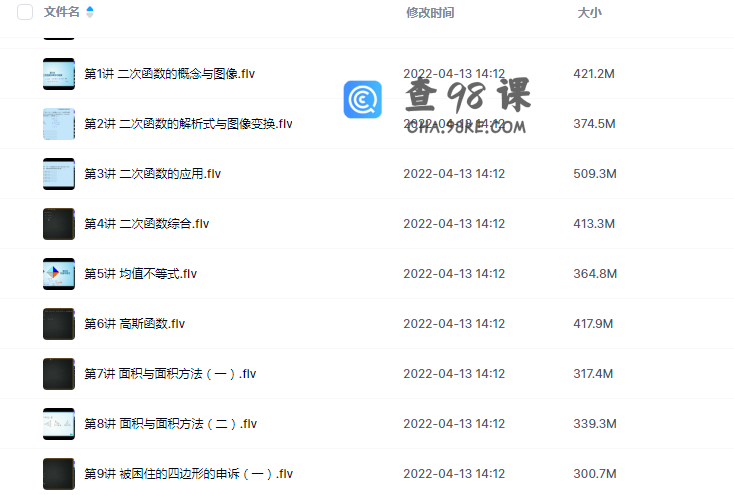
Task: Click the size value 339.3M
Action: pos(595,424)
